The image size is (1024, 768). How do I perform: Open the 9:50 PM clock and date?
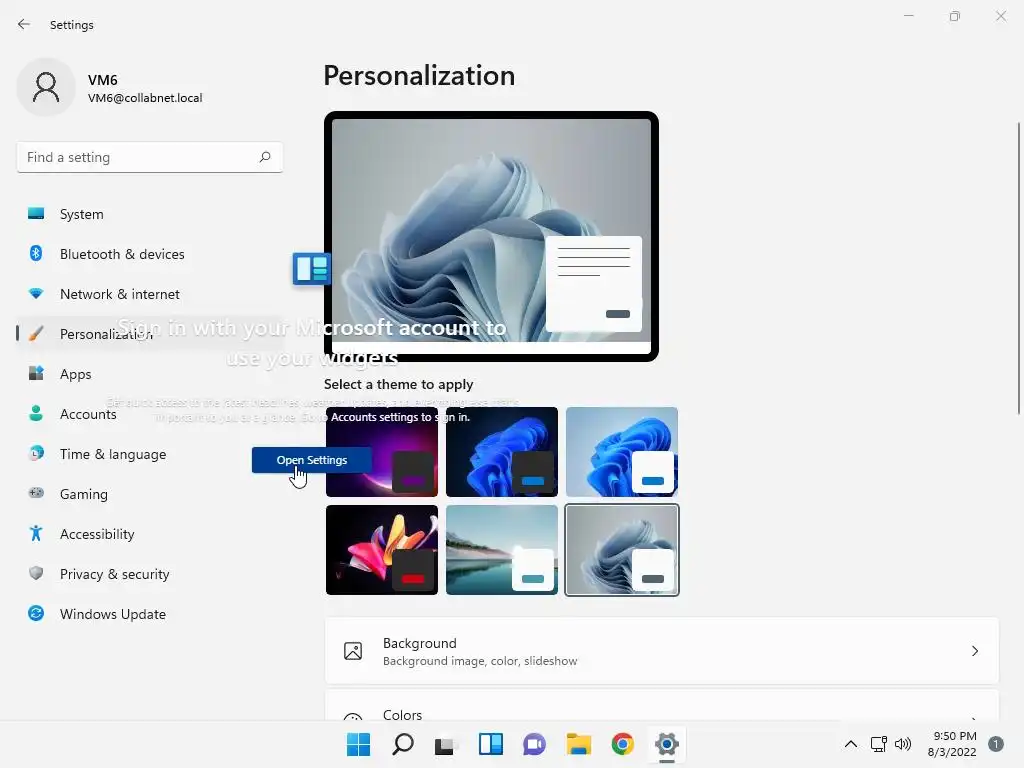952,744
